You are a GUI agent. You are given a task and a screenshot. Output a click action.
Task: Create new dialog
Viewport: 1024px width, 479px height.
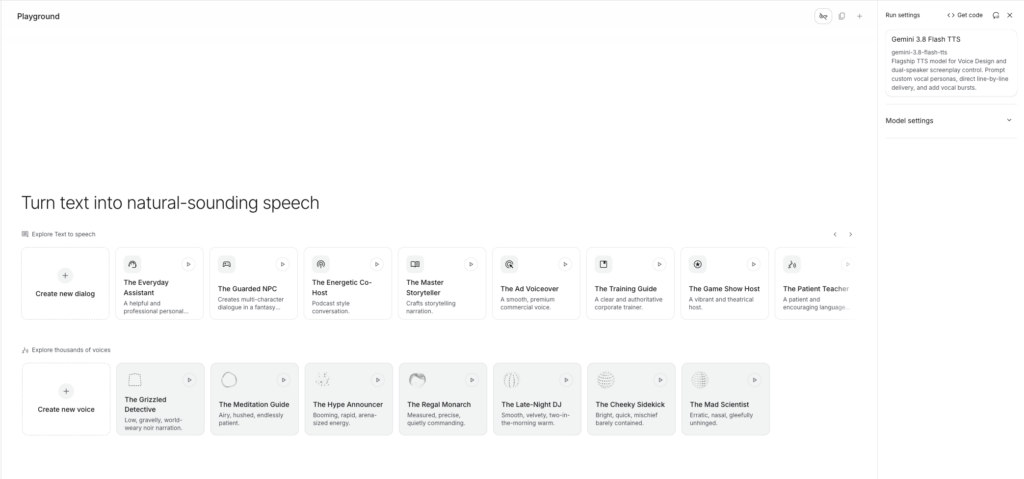tap(65, 284)
